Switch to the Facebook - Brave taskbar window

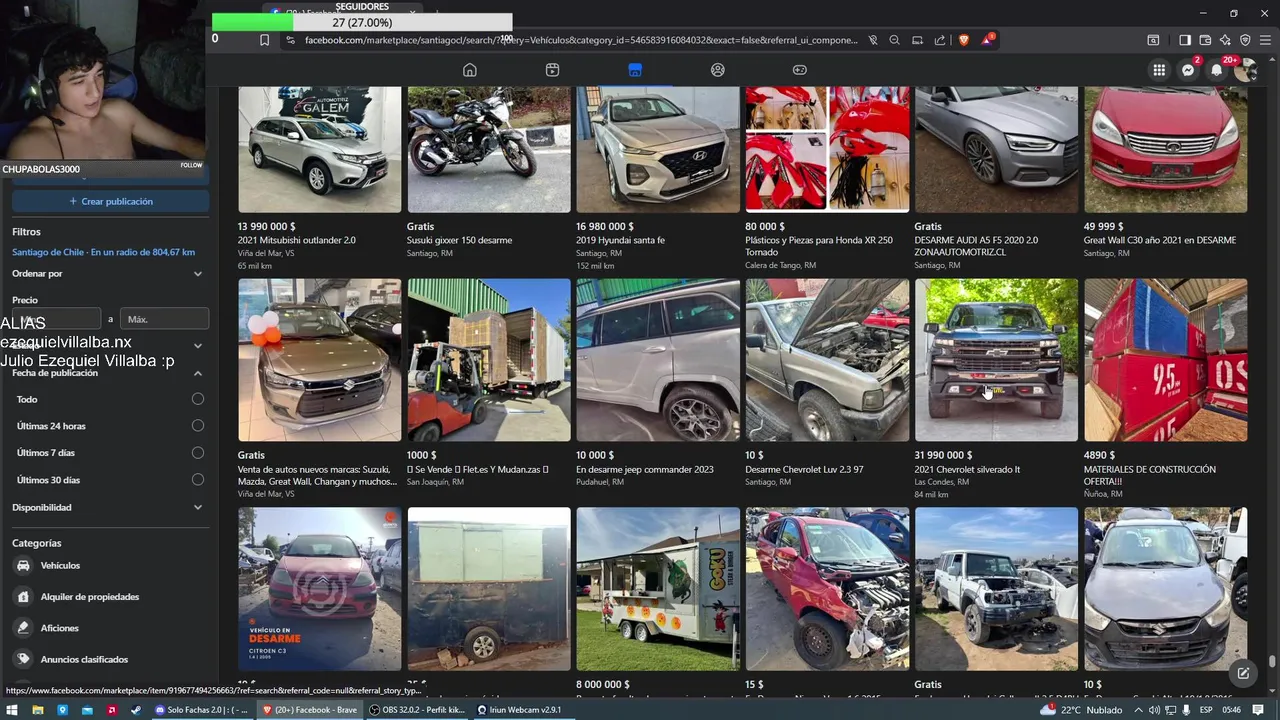309,710
